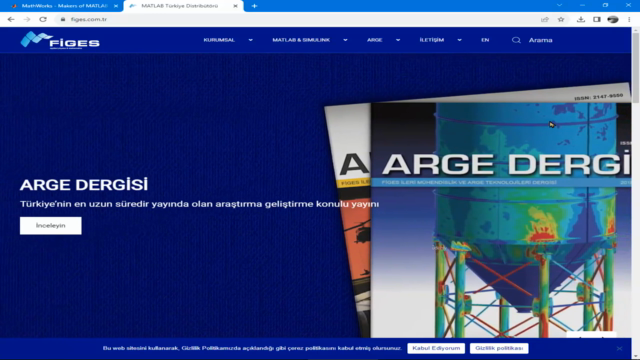Expand the MATLAB & SIMULINK chevron
640x360 pixels.
[345, 40]
